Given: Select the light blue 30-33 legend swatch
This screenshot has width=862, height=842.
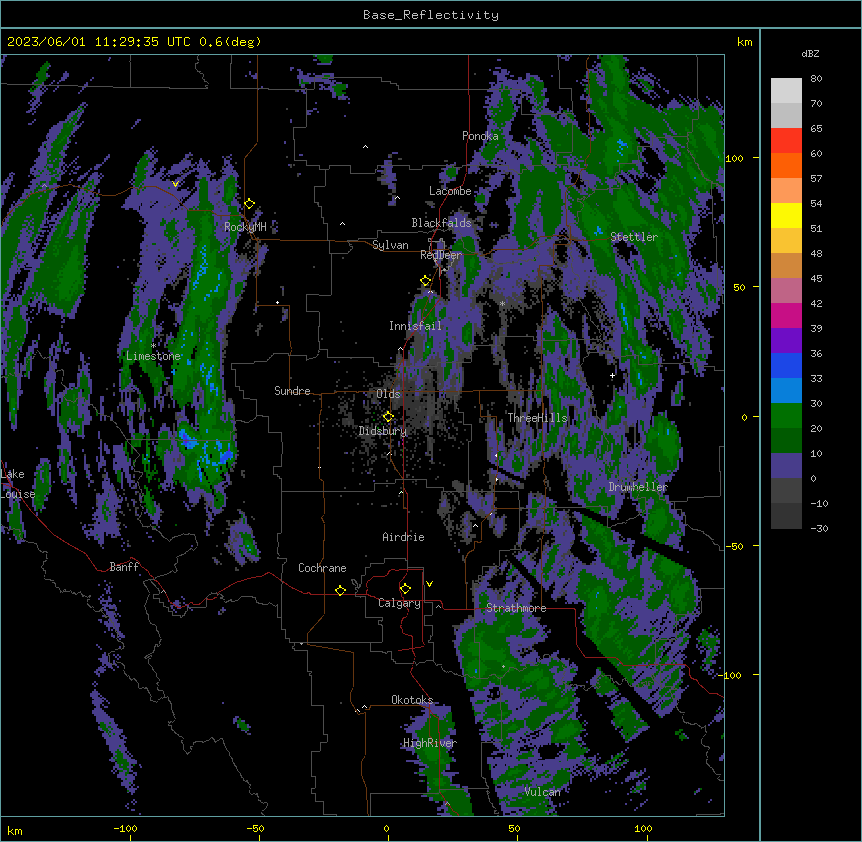Looking at the screenshot, I should [786, 390].
